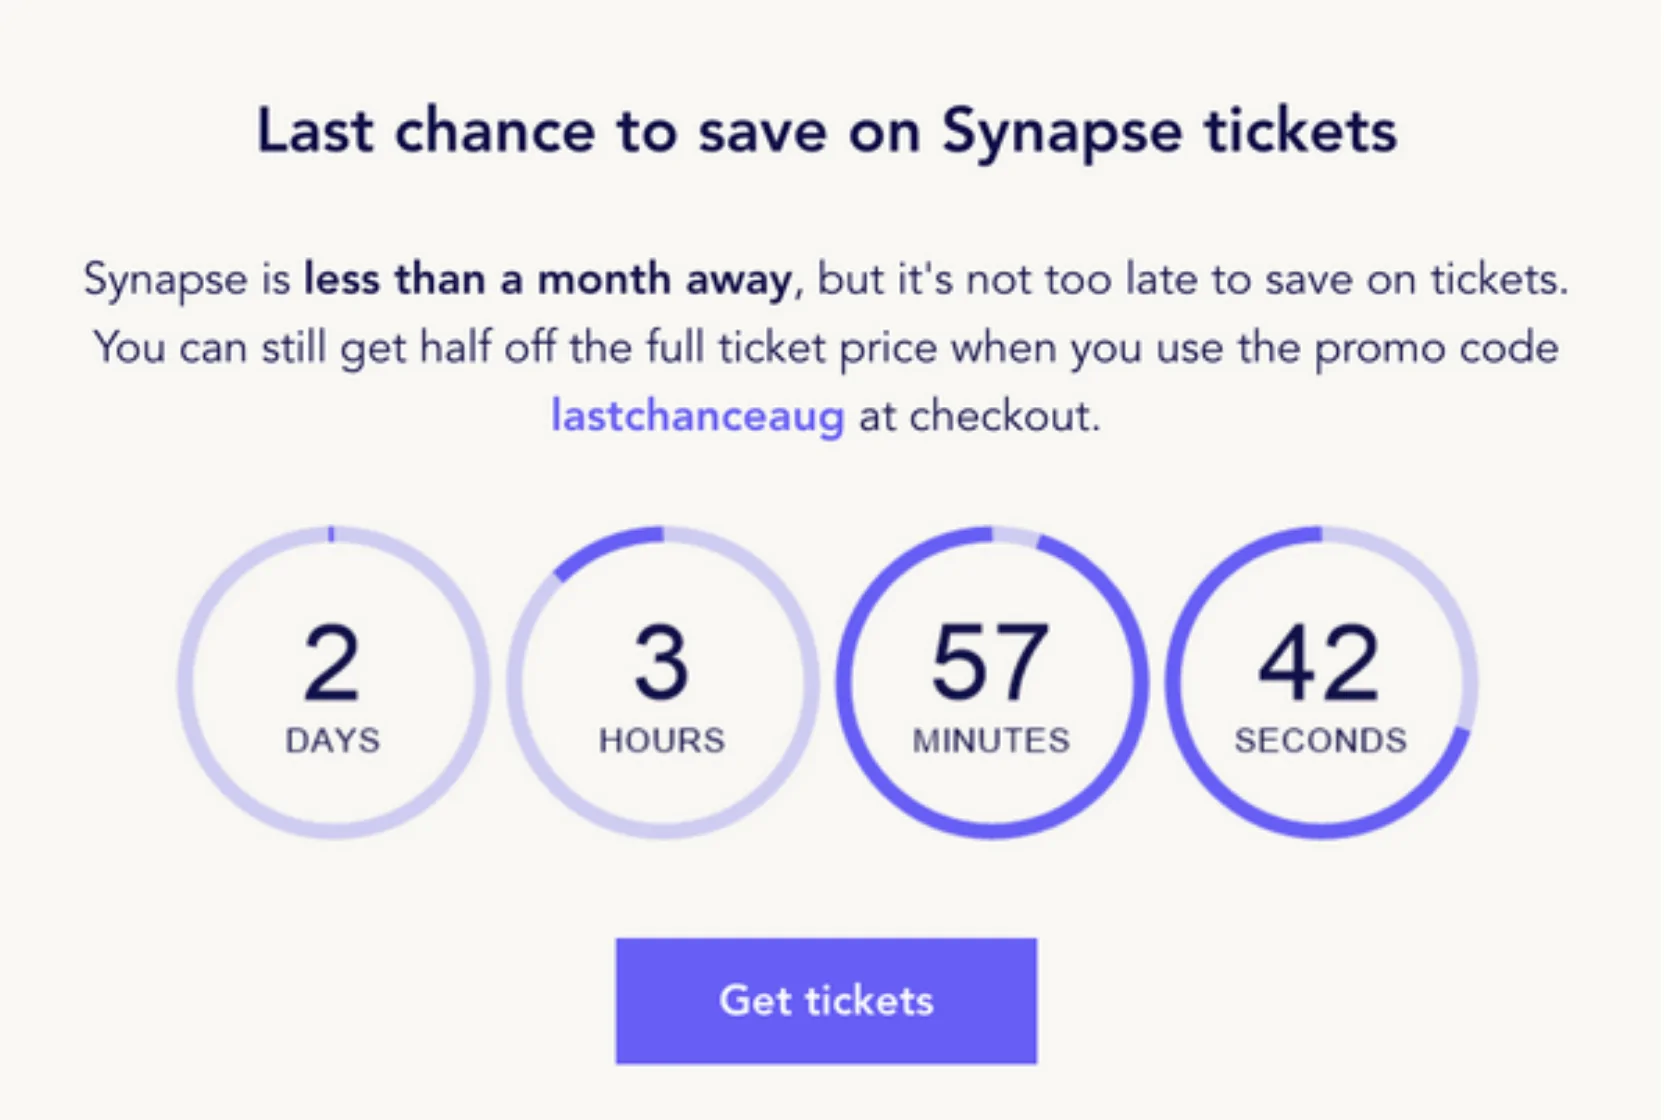Click the gap at top of minutes ring
The height and width of the screenshot is (1120, 1664).
(1016, 536)
